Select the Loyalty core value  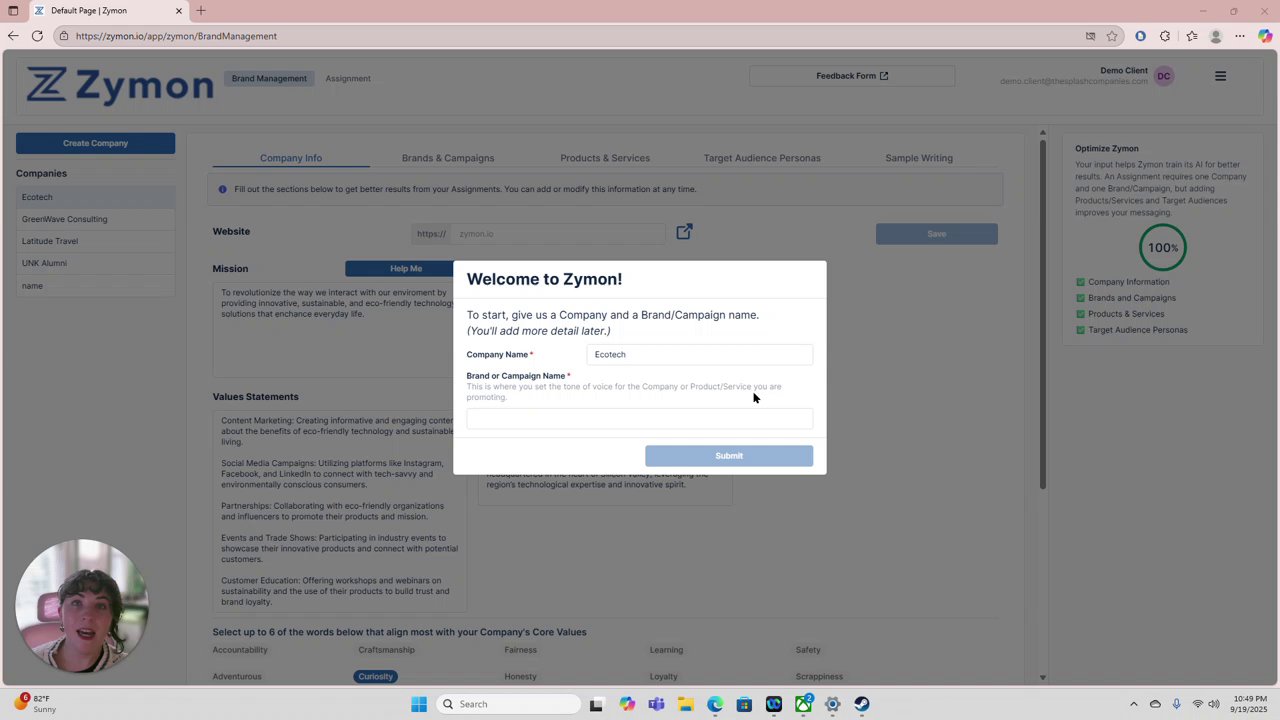(663, 677)
